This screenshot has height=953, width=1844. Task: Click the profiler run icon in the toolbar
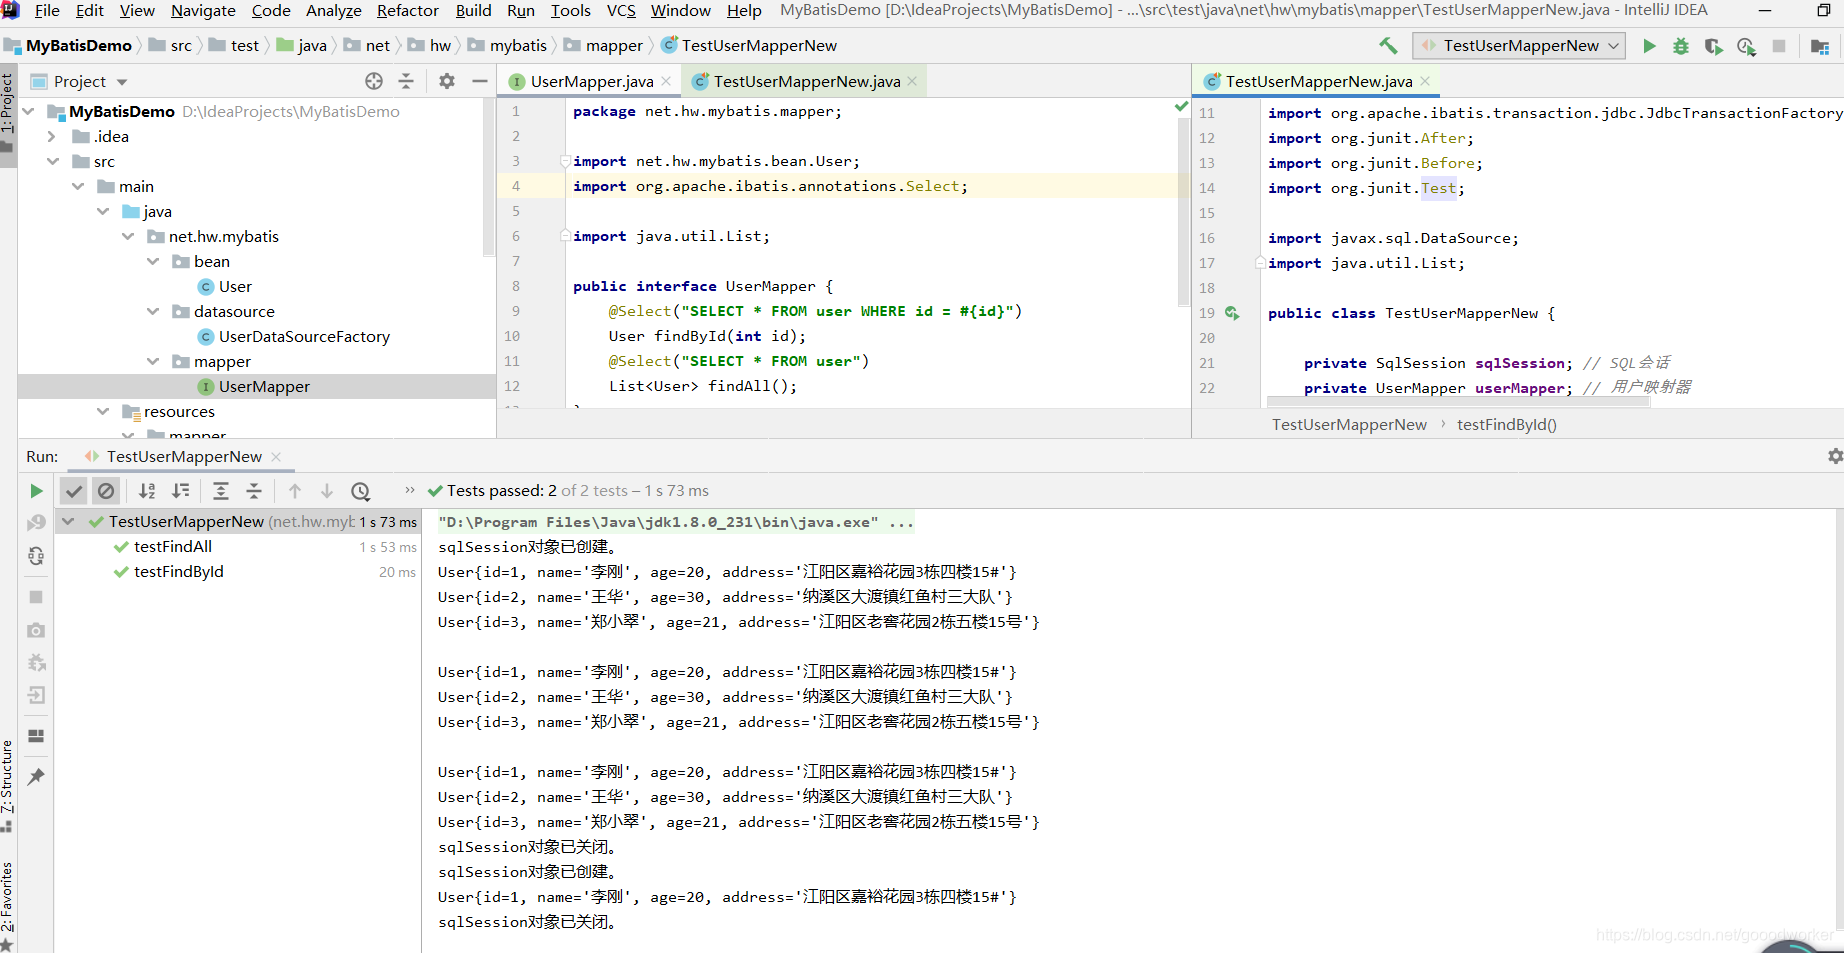1746,46
